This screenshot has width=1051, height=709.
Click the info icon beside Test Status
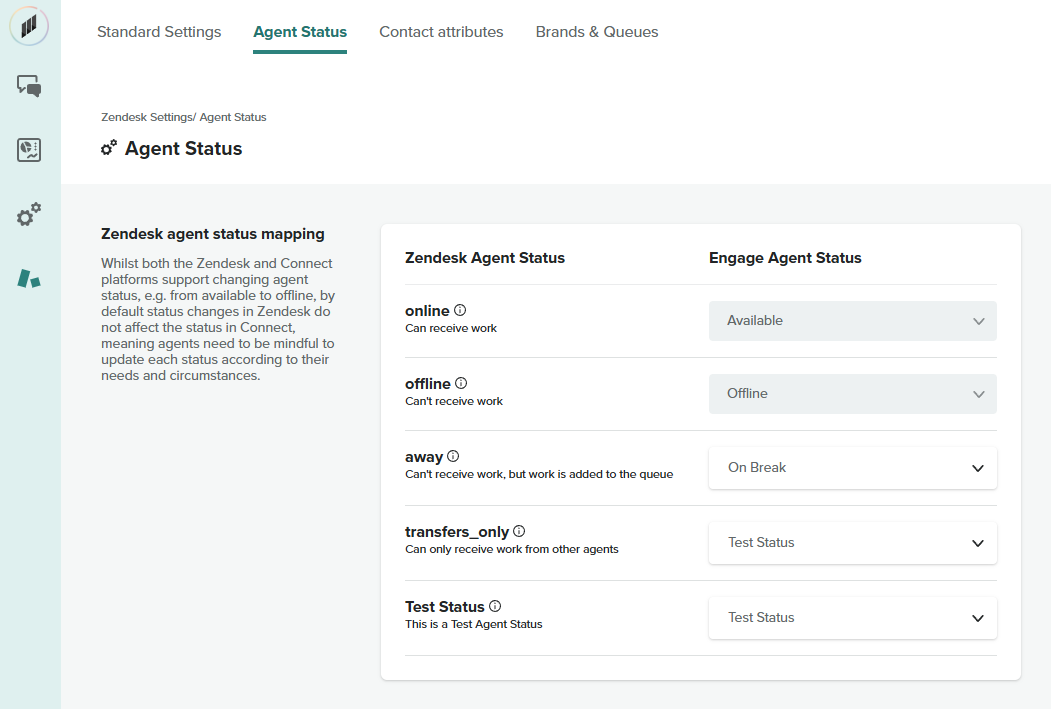pos(495,606)
